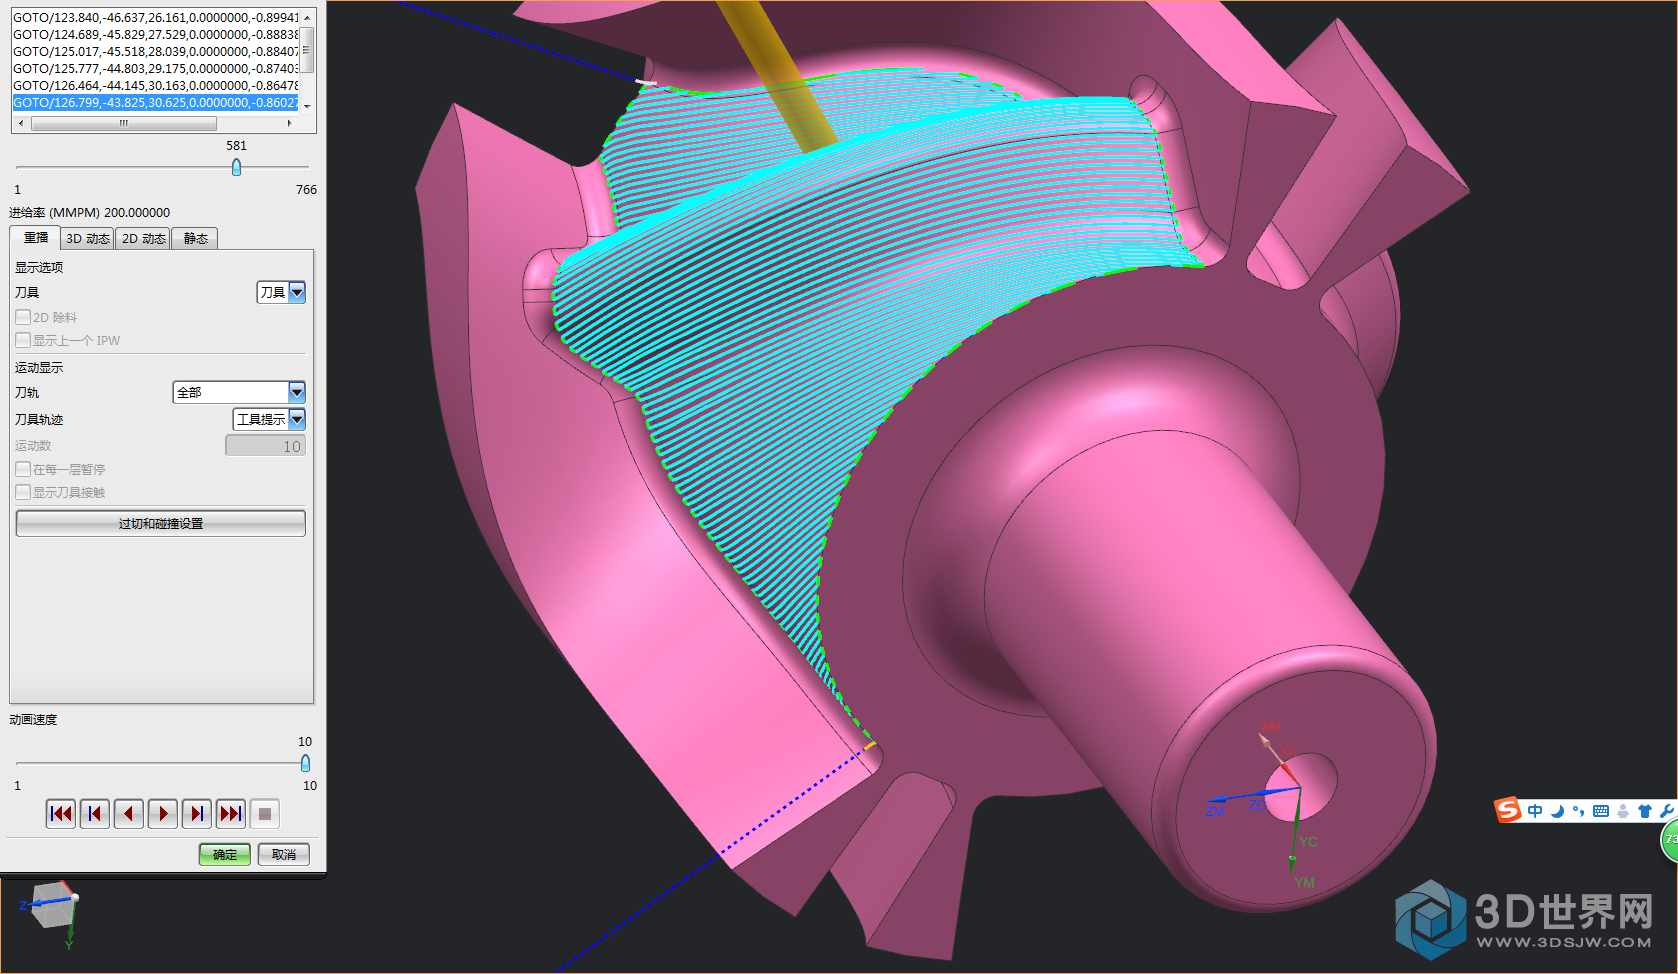The height and width of the screenshot is (974, 1678).
Task: Click GOTO list scroll-down arrow
Action: click(308, 107)
